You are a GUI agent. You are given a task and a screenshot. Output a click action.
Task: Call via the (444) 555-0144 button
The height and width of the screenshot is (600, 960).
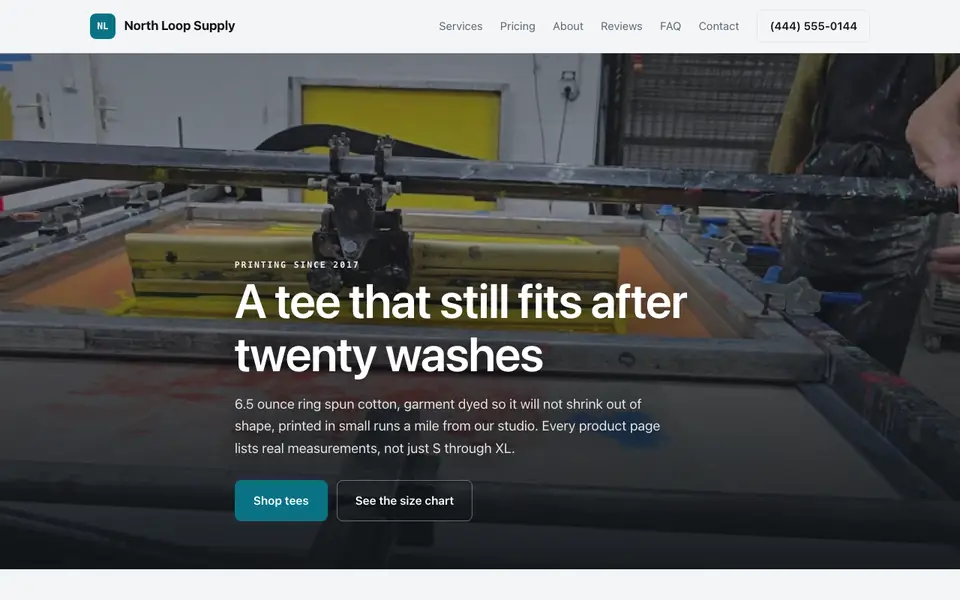[x=813, y=26]
